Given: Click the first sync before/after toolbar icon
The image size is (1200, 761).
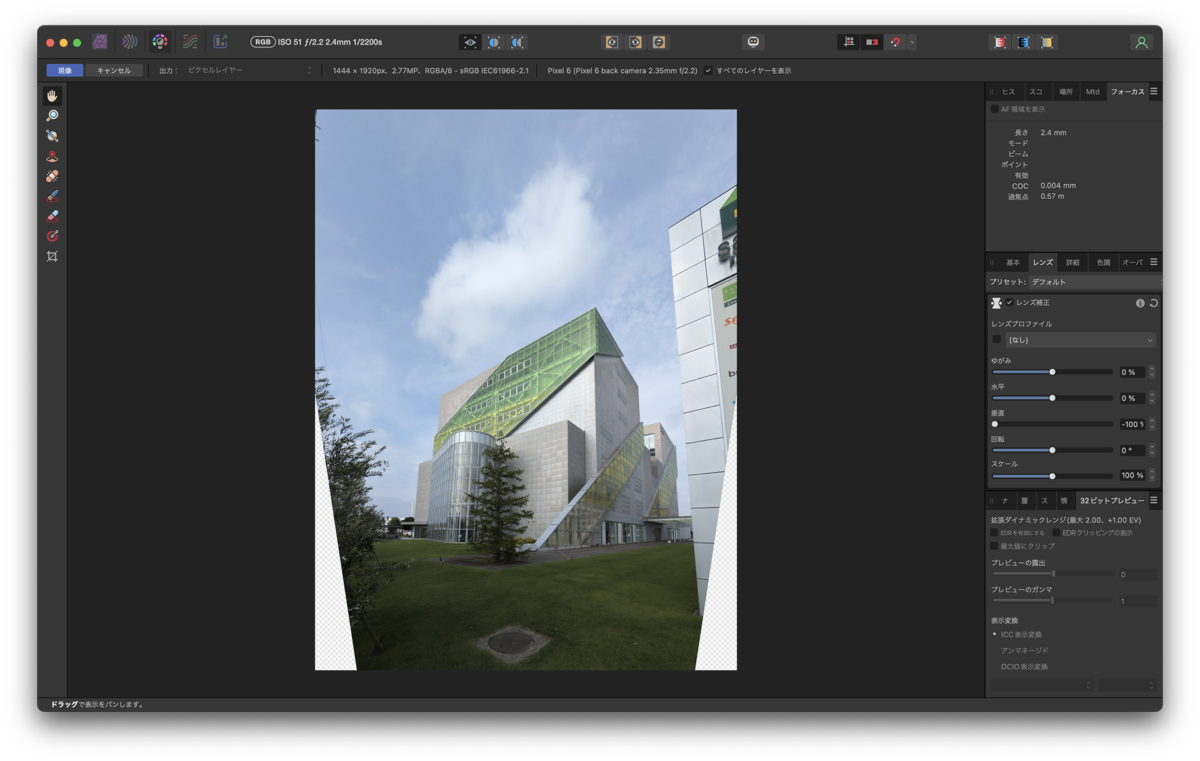Looking at the screenshot, I should 612,42.
